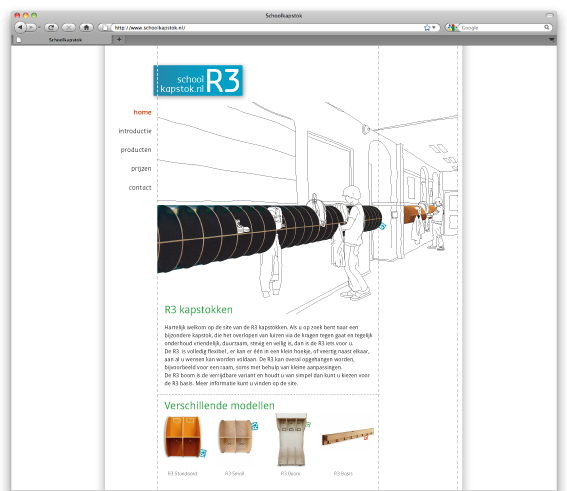Open the bookmark star dropdown arrow
The image size is (567, 491).
pos(434,27)
